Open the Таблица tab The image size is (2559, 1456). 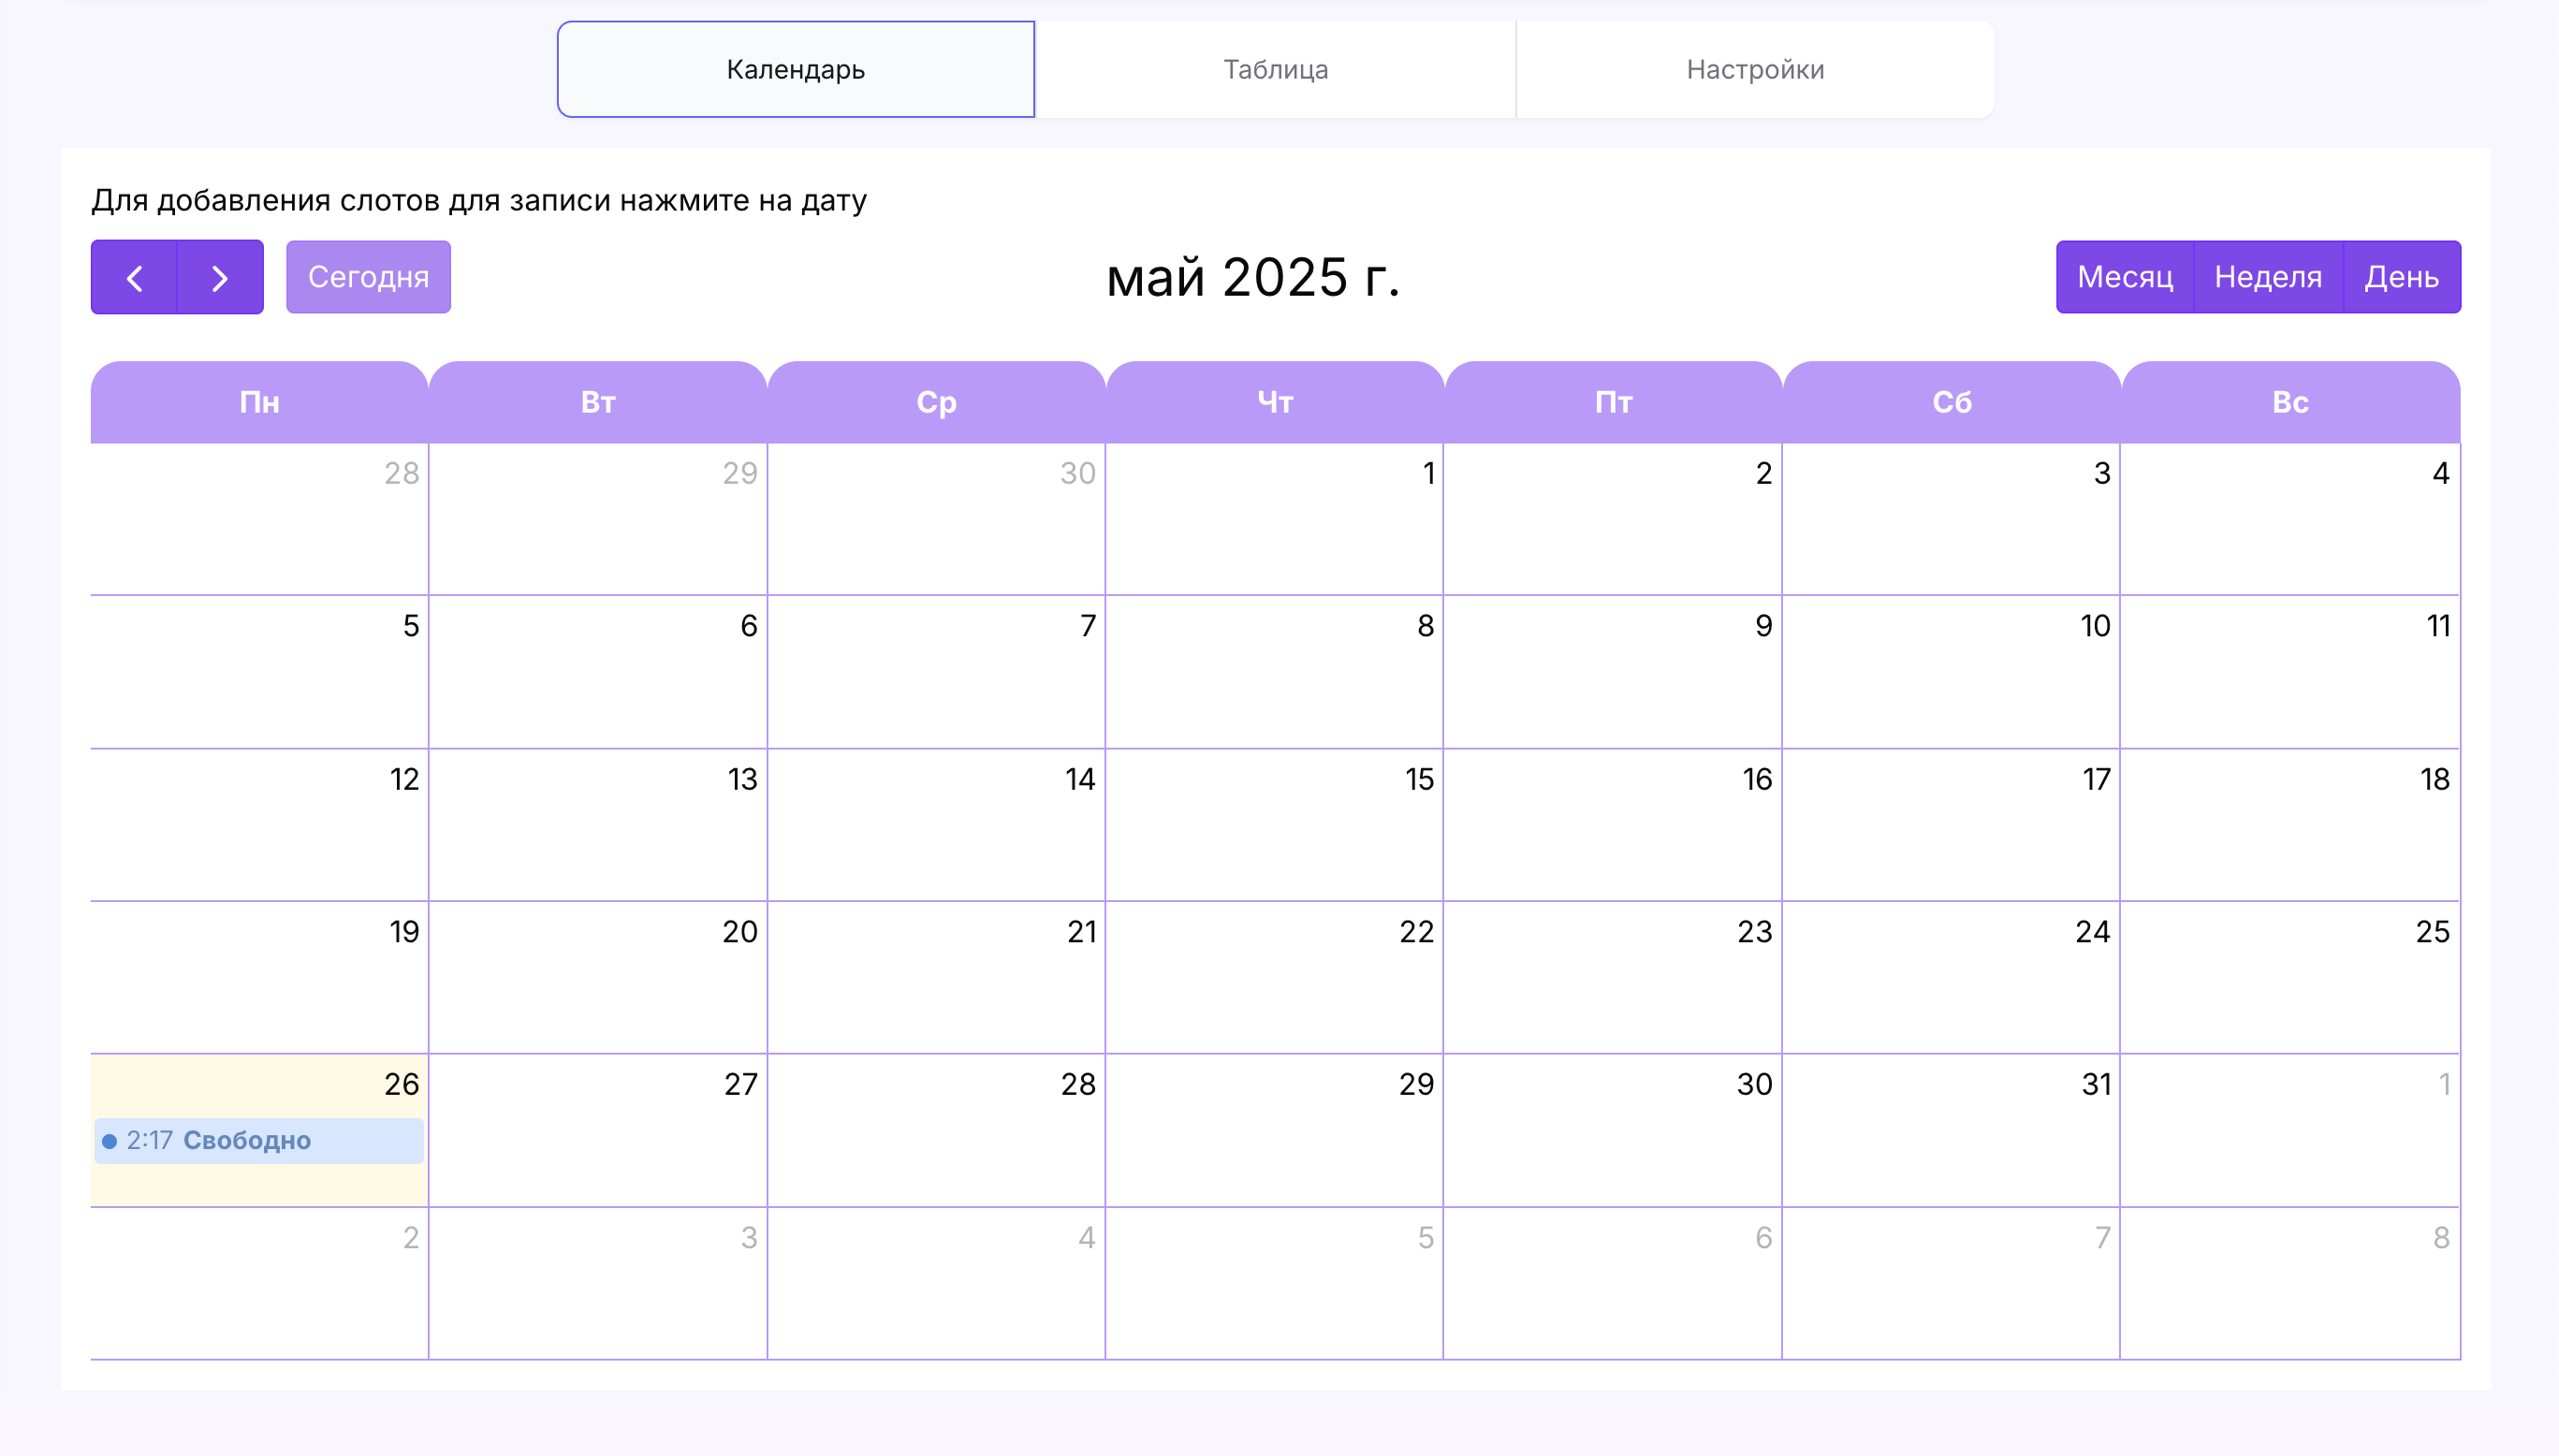click(1275, 69)
